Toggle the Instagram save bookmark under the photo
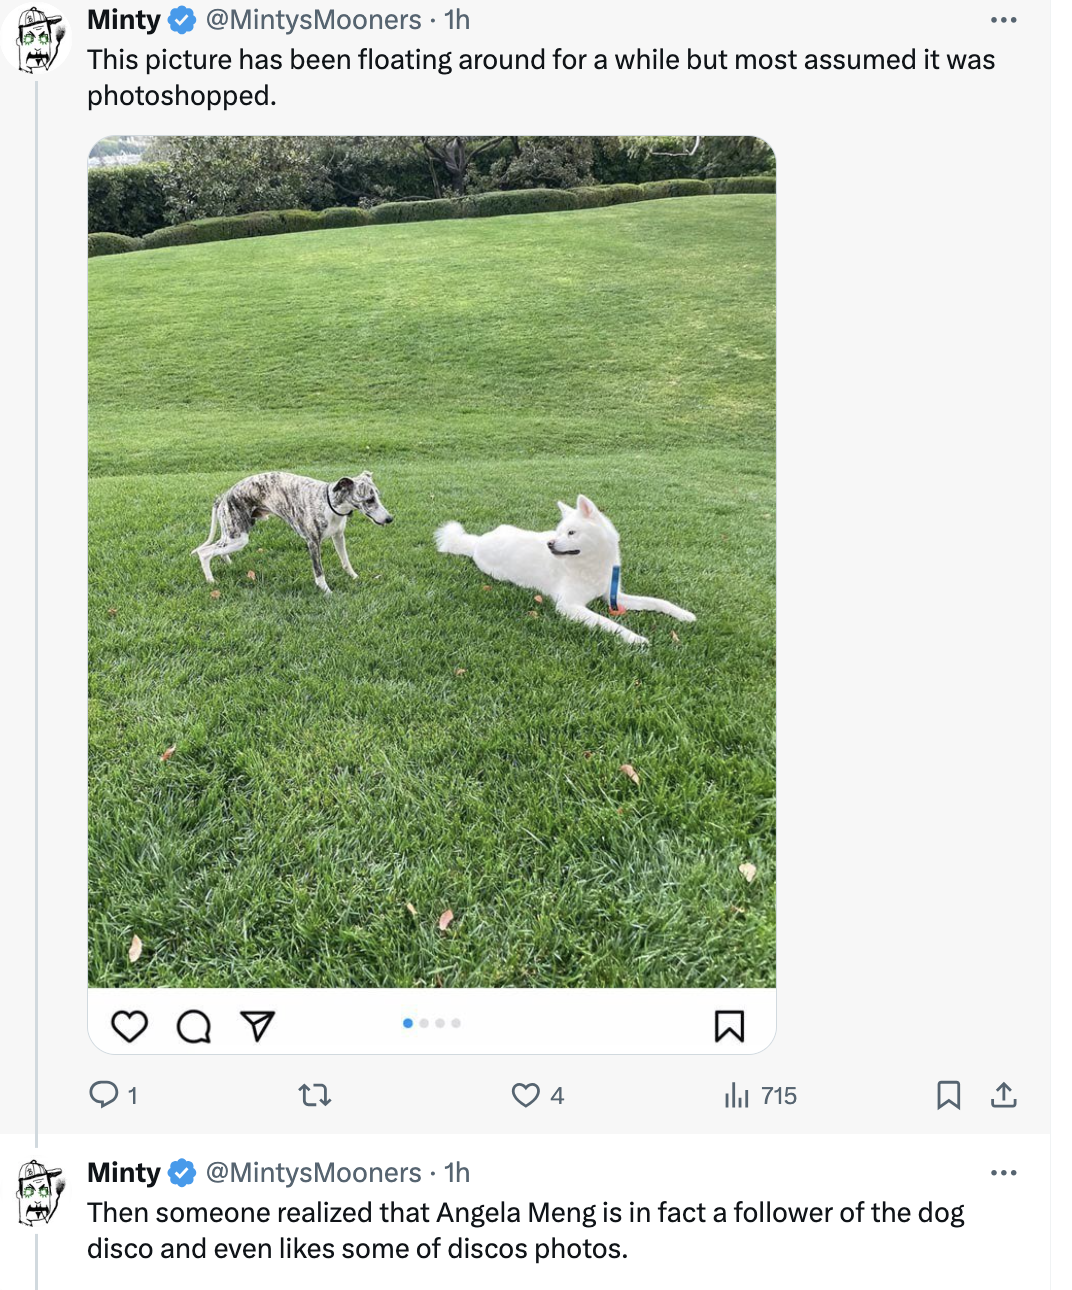1072x1290 pixels. click(x=729, y=1026)
